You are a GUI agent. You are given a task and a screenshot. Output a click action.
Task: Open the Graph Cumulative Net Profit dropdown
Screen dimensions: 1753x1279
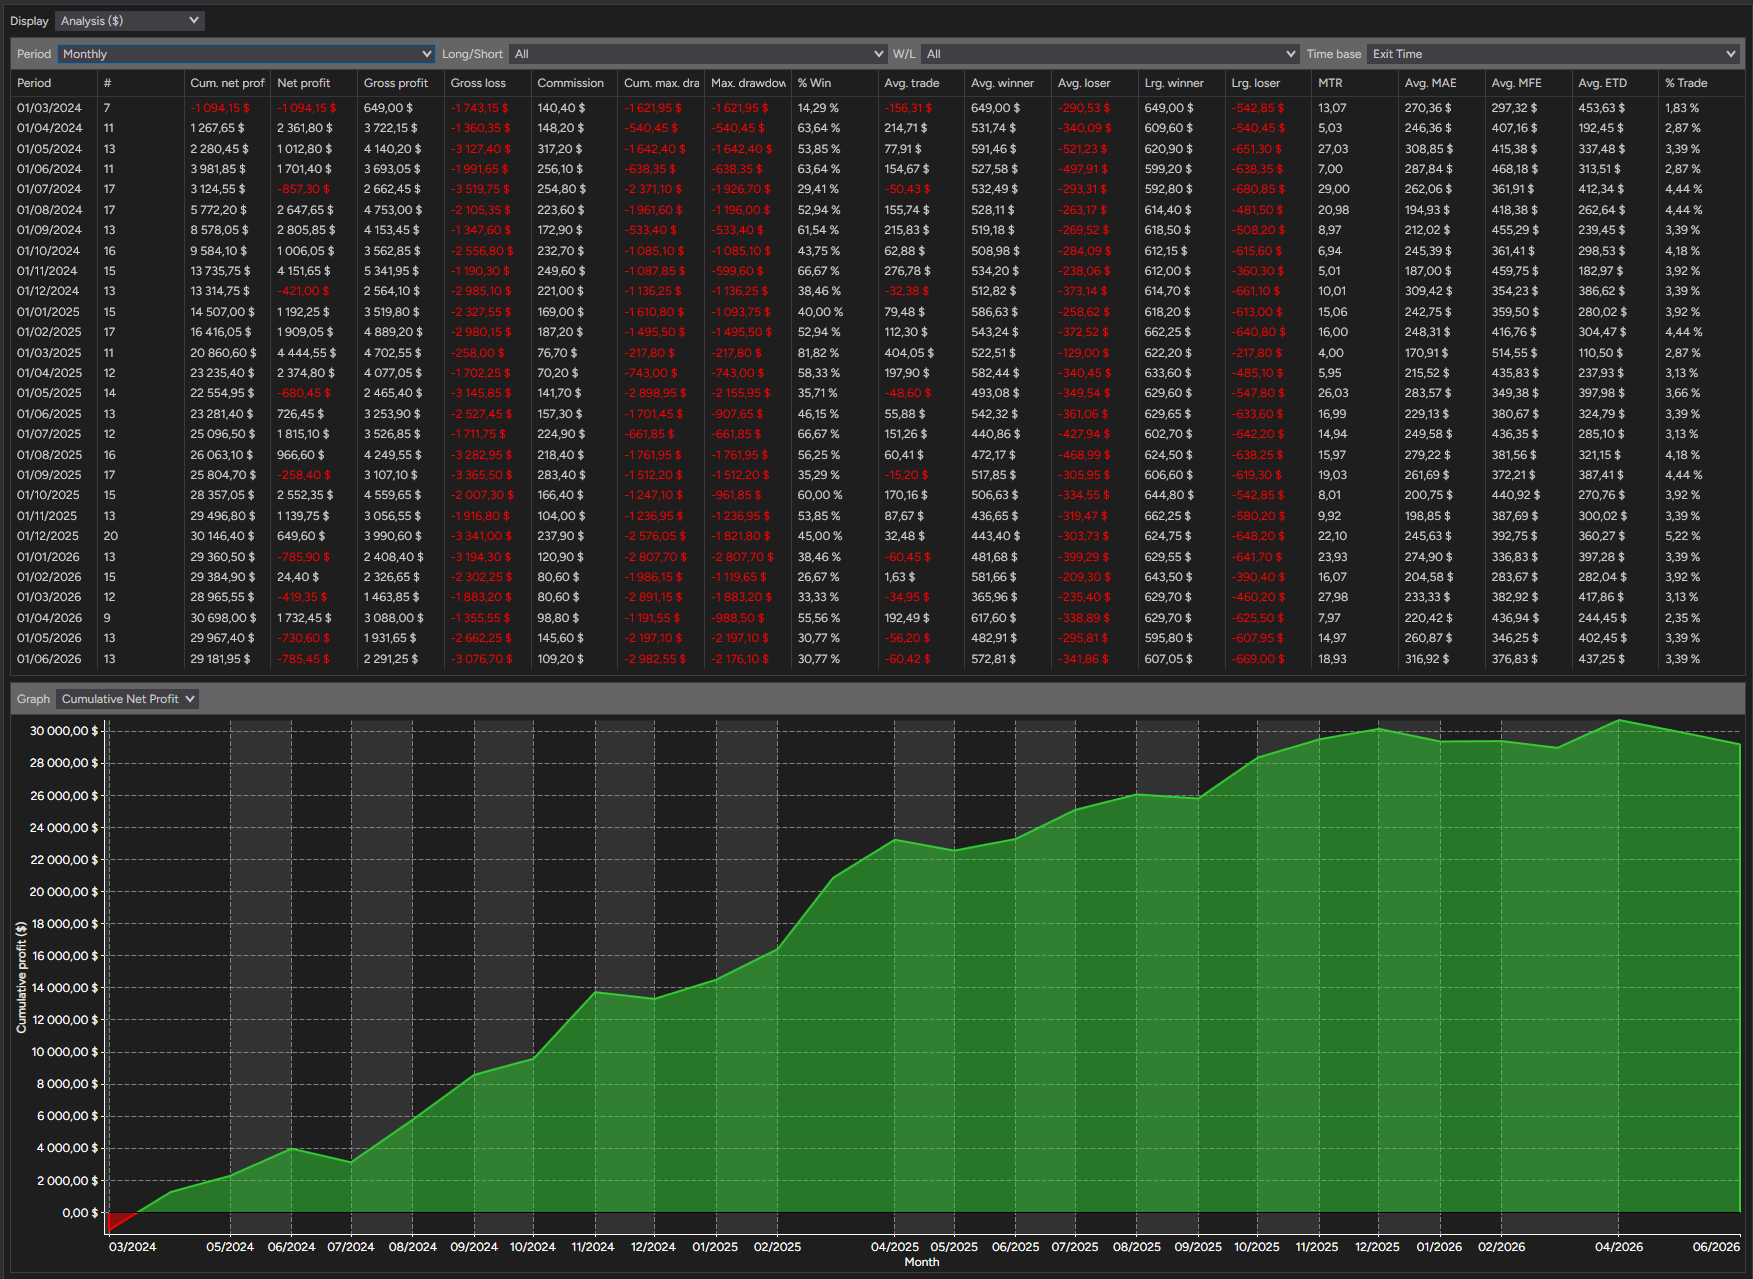(x=127, y=699)
